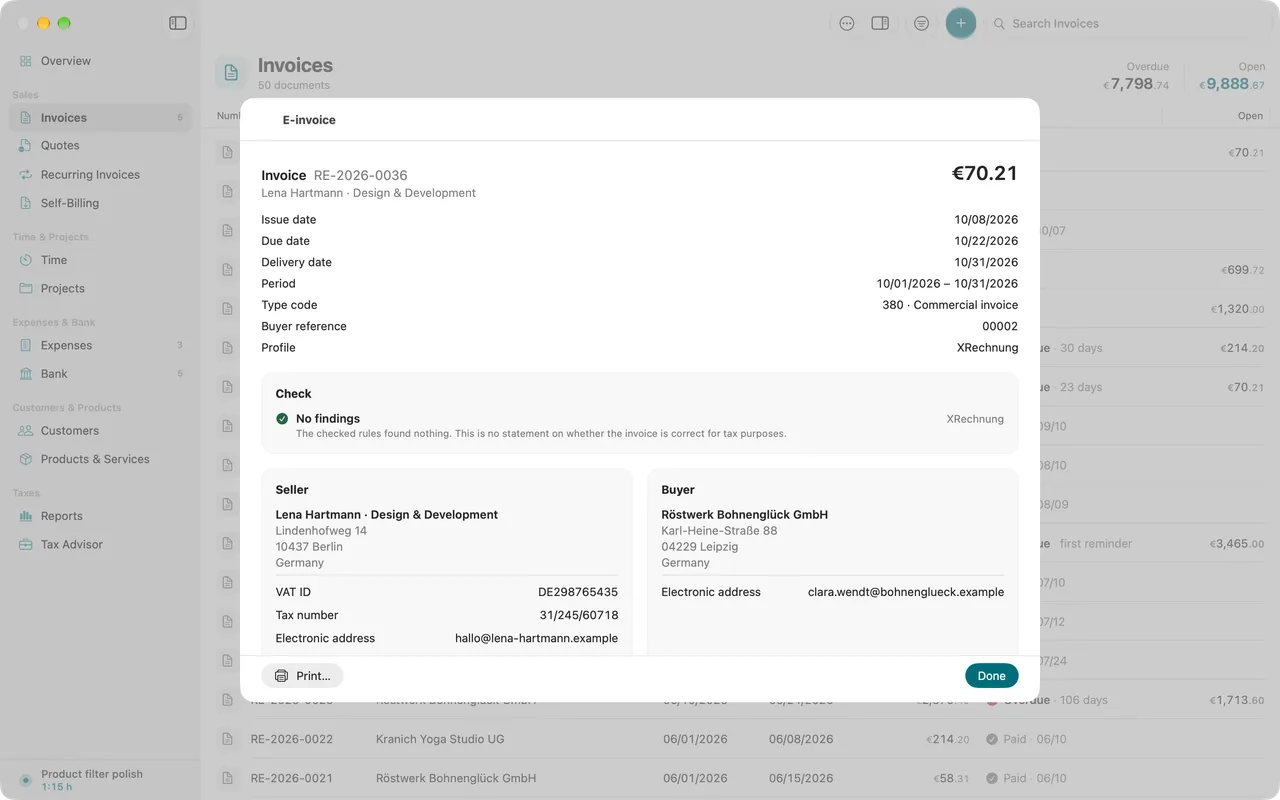Click the VAT ID value DE298765435

pyautogui.click(x=578, y=592)
